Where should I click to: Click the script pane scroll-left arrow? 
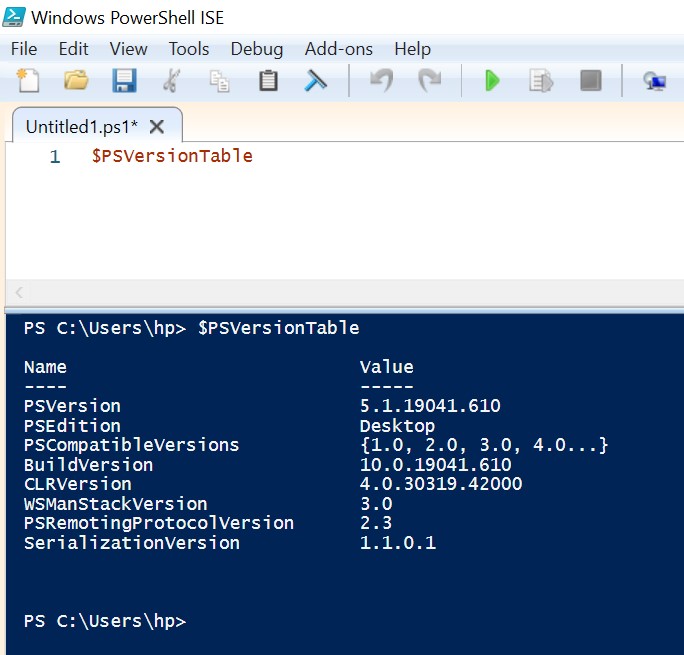[19, 292]
